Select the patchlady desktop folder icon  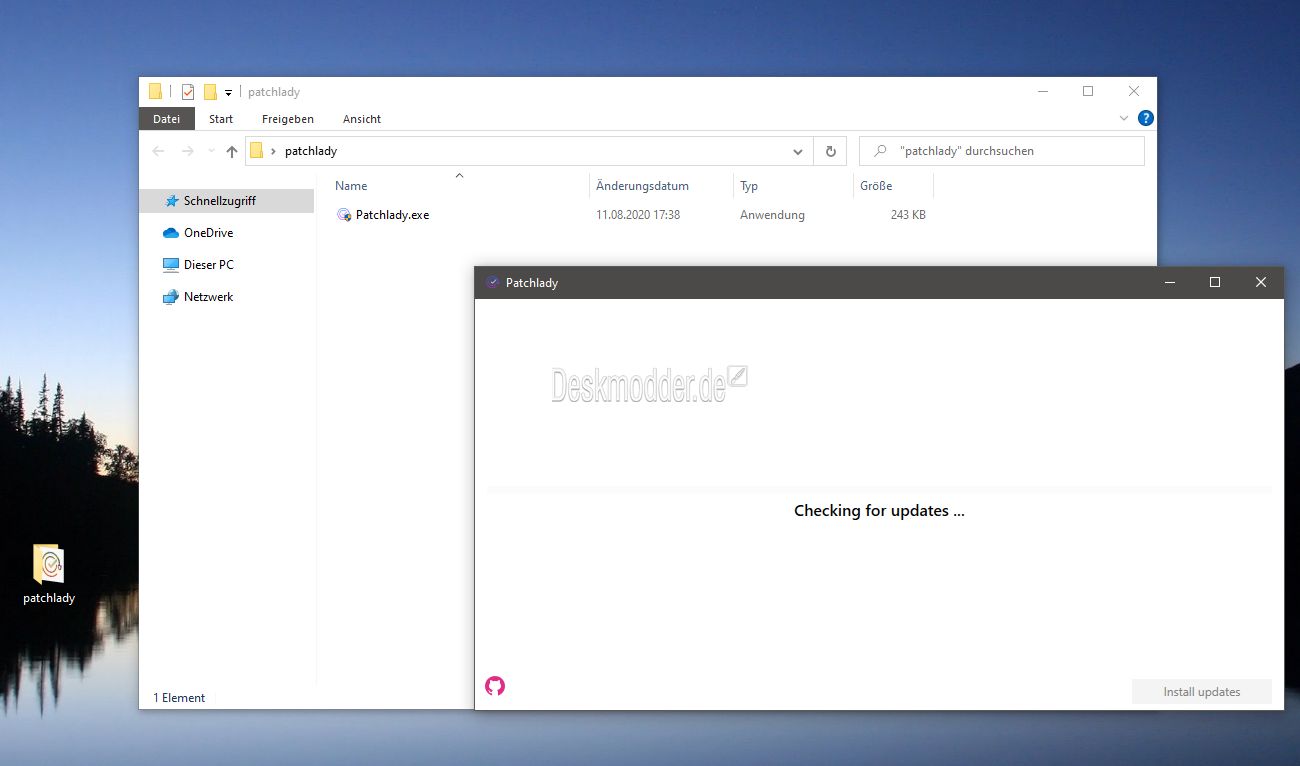[x=49, y=575]
